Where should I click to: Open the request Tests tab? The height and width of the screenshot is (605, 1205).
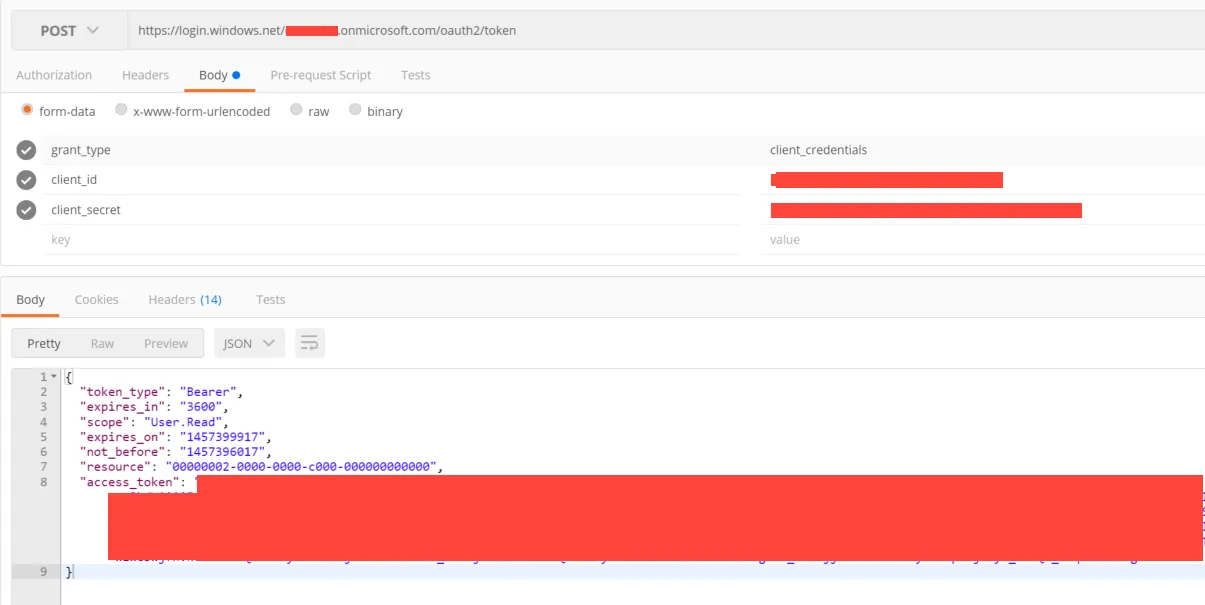[x=415, y=75]
